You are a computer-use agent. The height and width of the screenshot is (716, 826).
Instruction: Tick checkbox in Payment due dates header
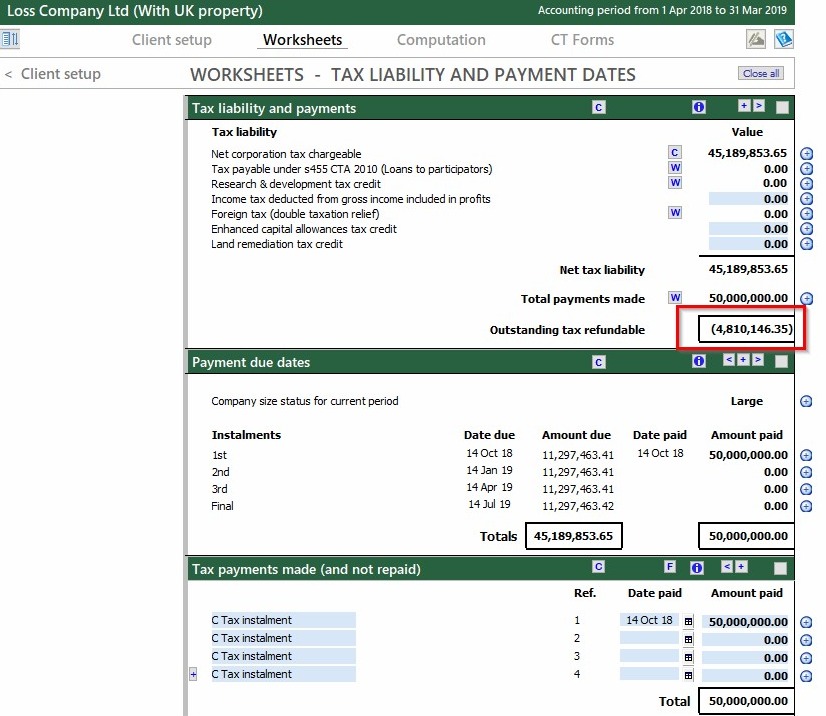coord(782,362)
